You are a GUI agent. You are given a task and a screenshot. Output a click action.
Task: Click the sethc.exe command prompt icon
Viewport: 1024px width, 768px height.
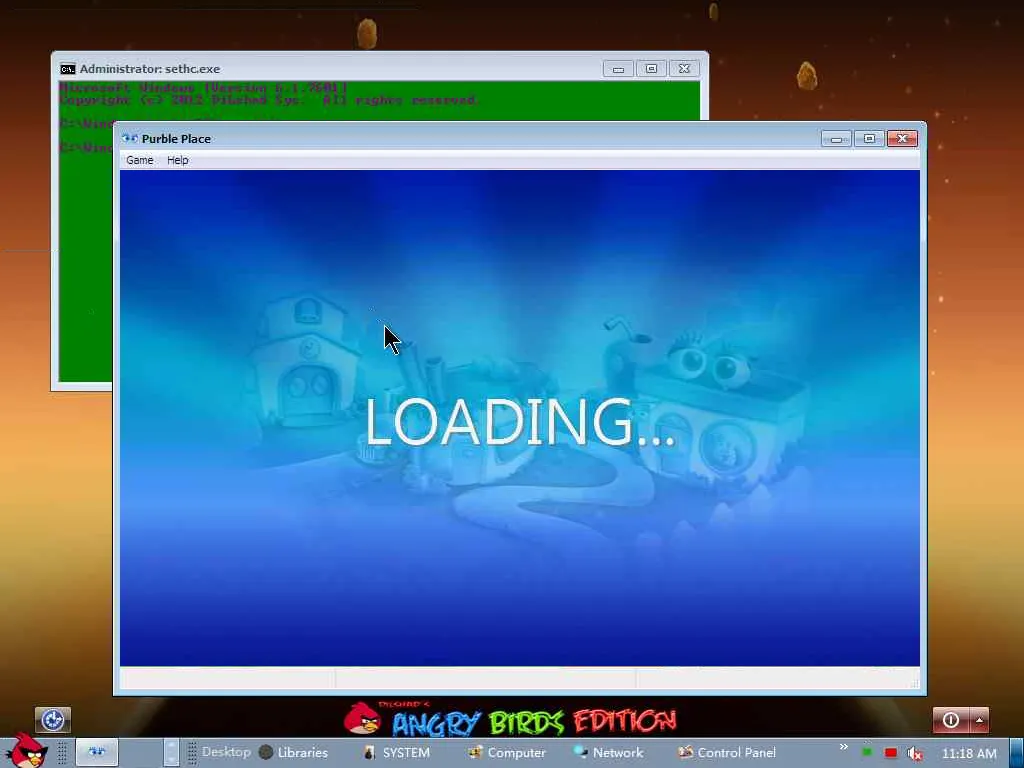(67, 69)
